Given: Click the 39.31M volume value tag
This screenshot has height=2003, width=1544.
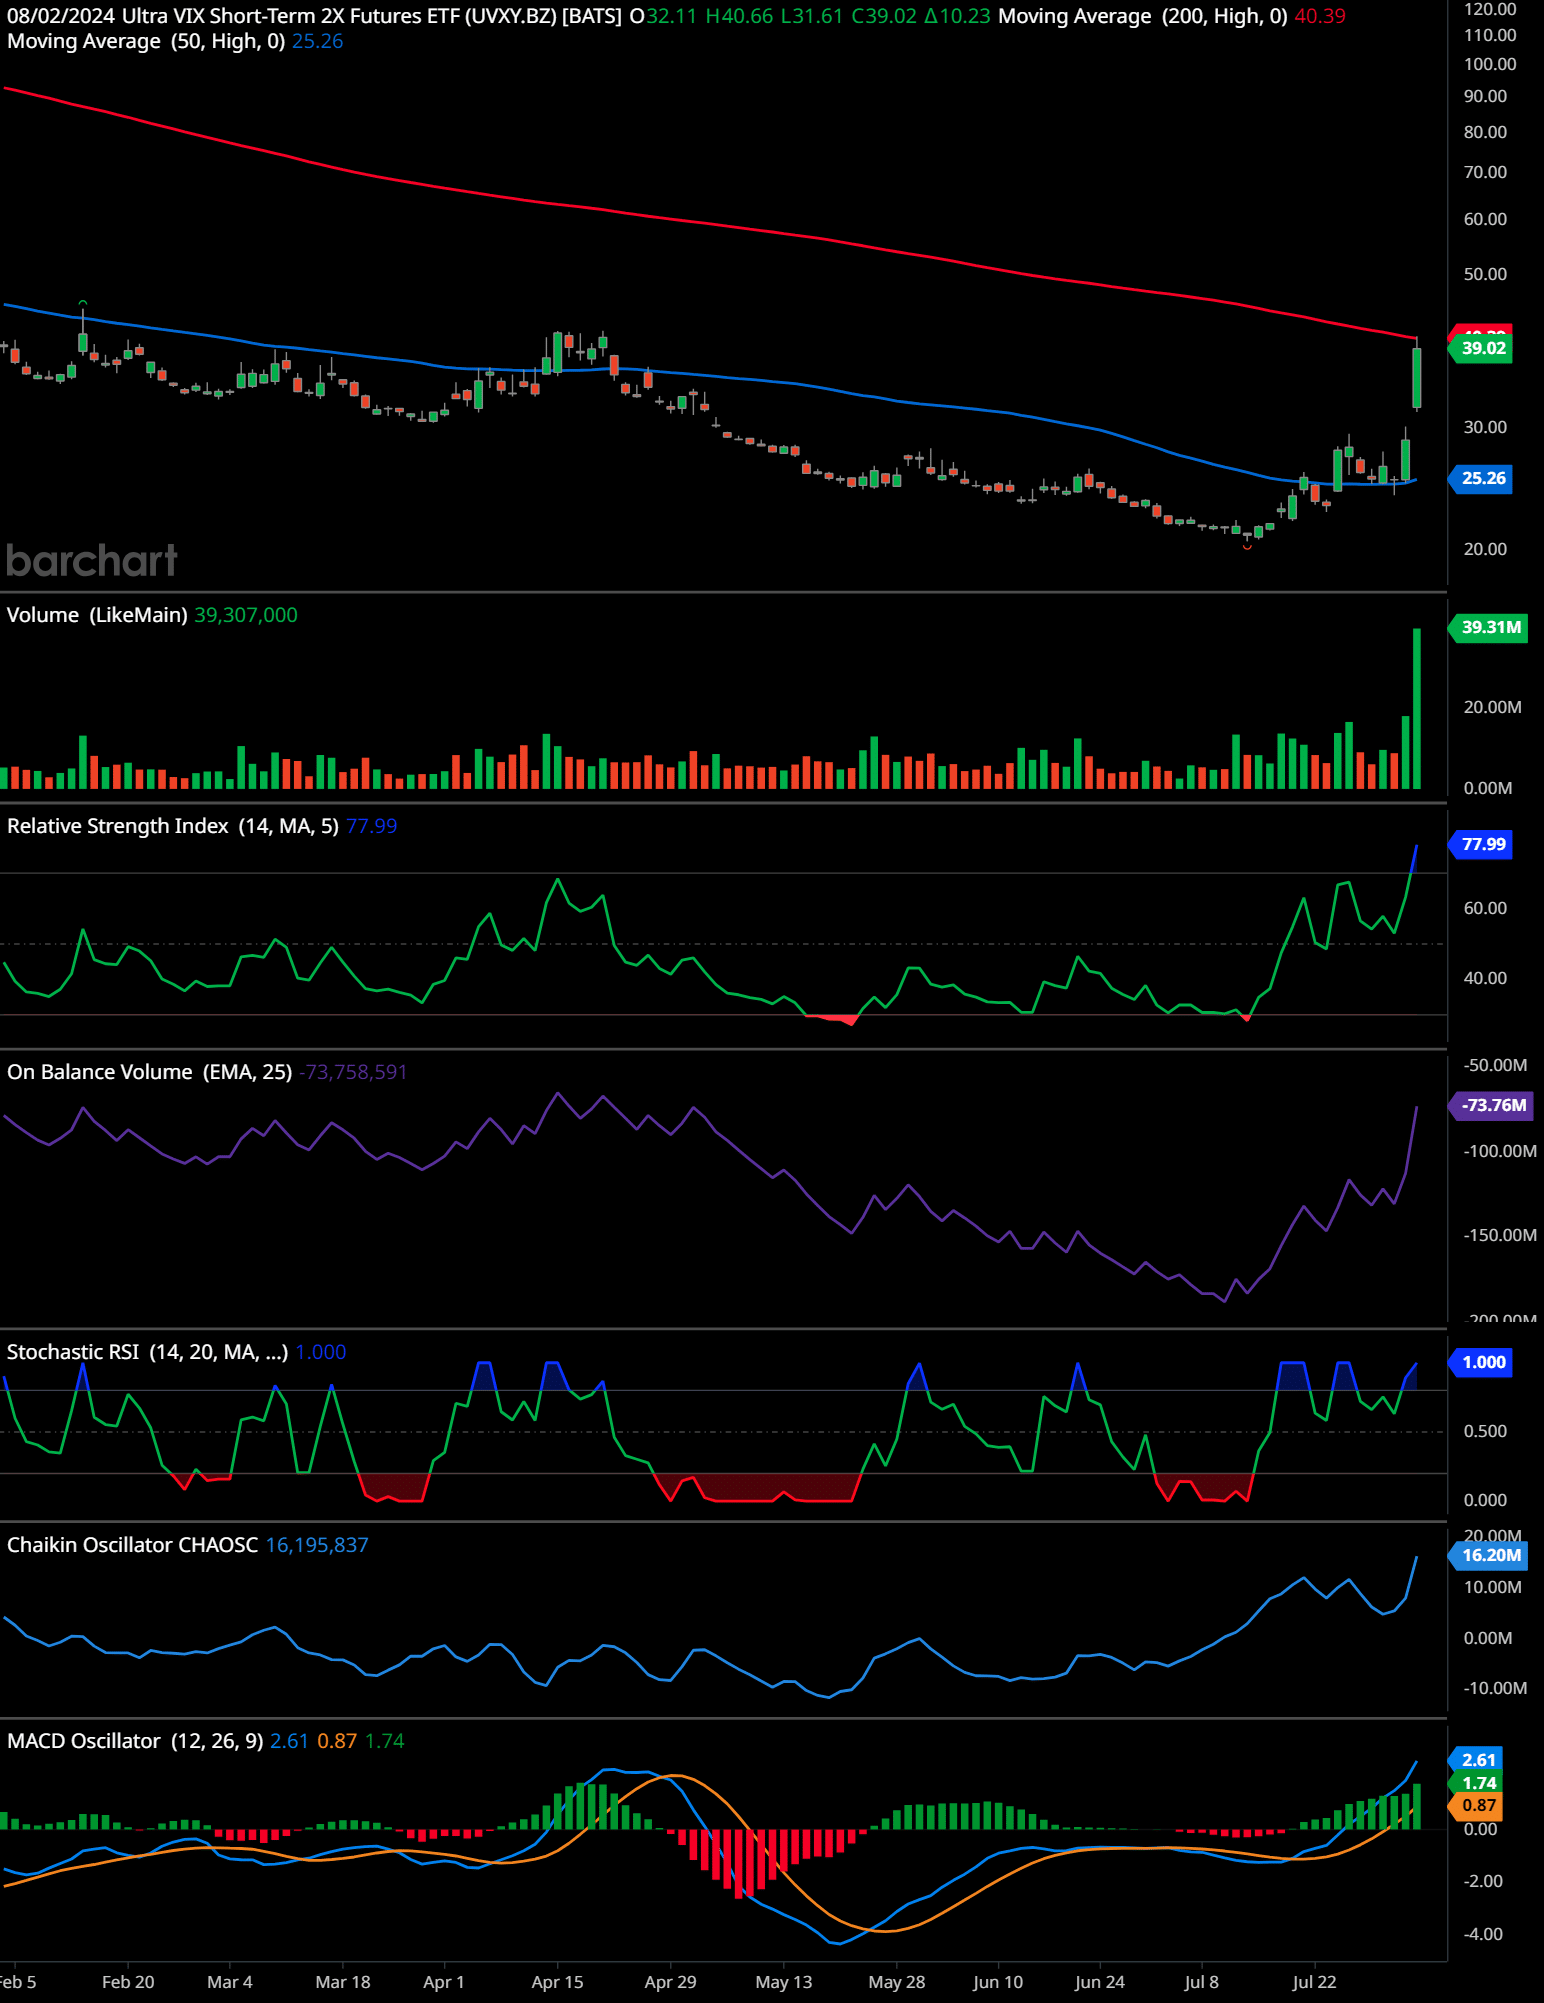Looking at the screenshot, I should tap(1489, 627).
